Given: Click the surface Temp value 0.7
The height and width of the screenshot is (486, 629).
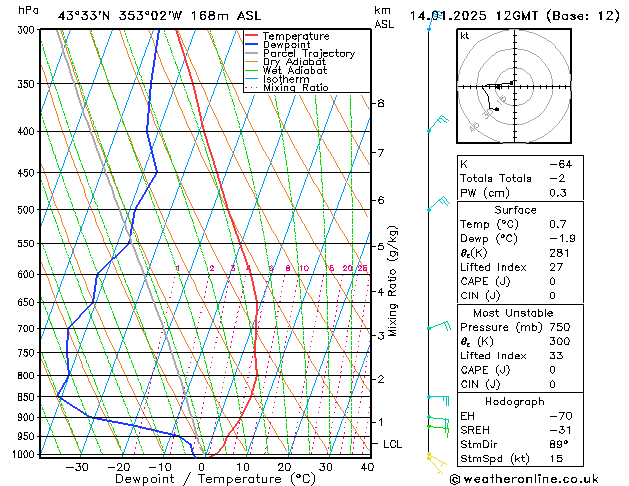Looking at the screenshot, I should (558, 224).
